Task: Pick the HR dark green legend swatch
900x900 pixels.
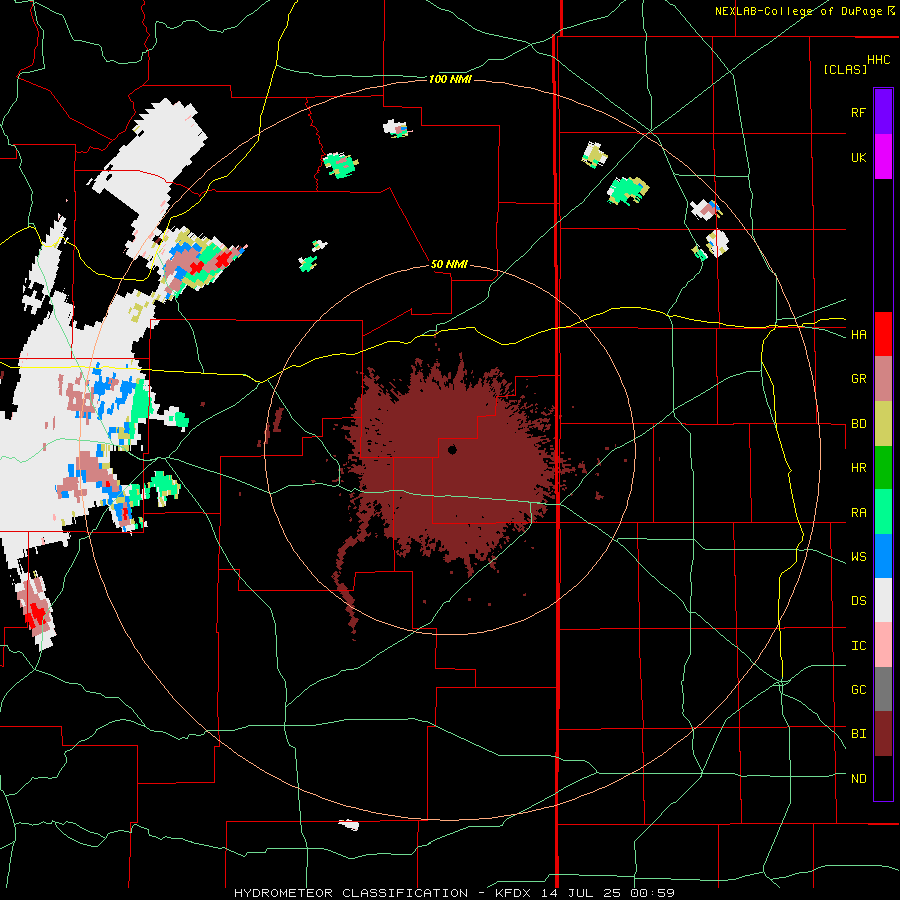Action: click(x=883, y=468)
